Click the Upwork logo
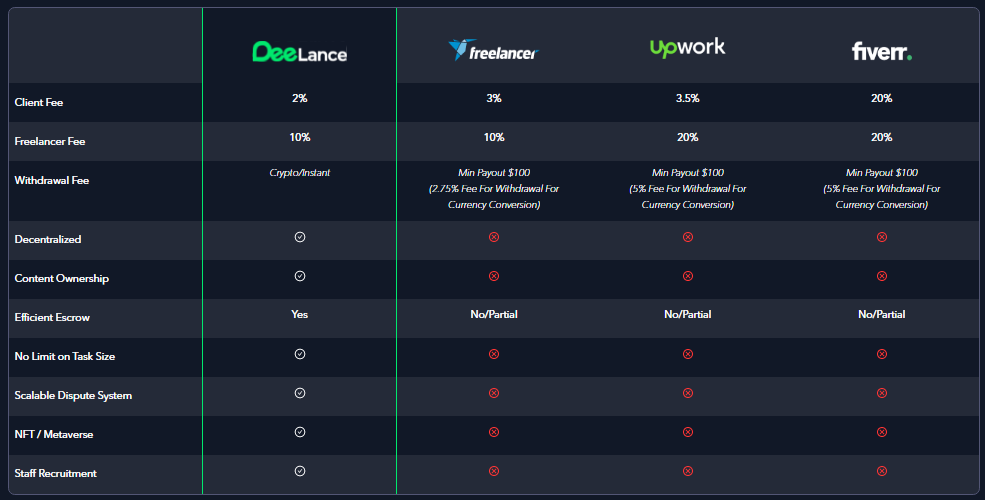Image resolution: width=985 pixels, height=500 pixels. (687, 47)
